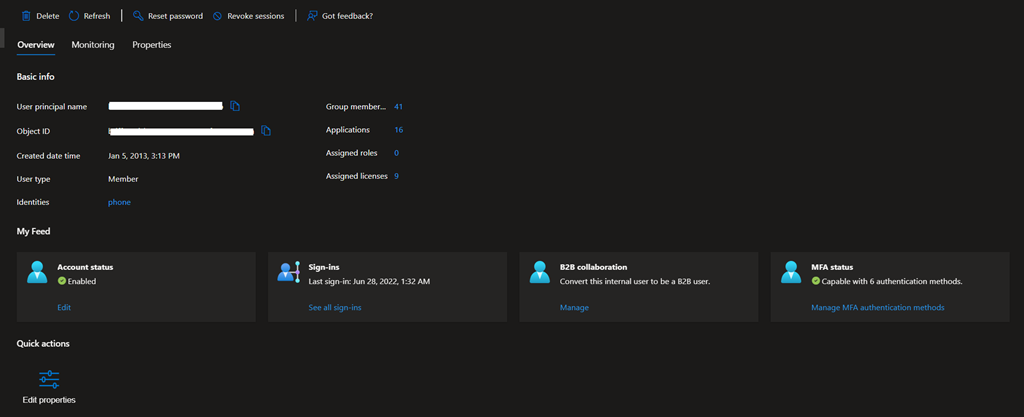Copy the Object ID value
The height and width of the screenshot is (417, 1024).
tap(266, 130)
